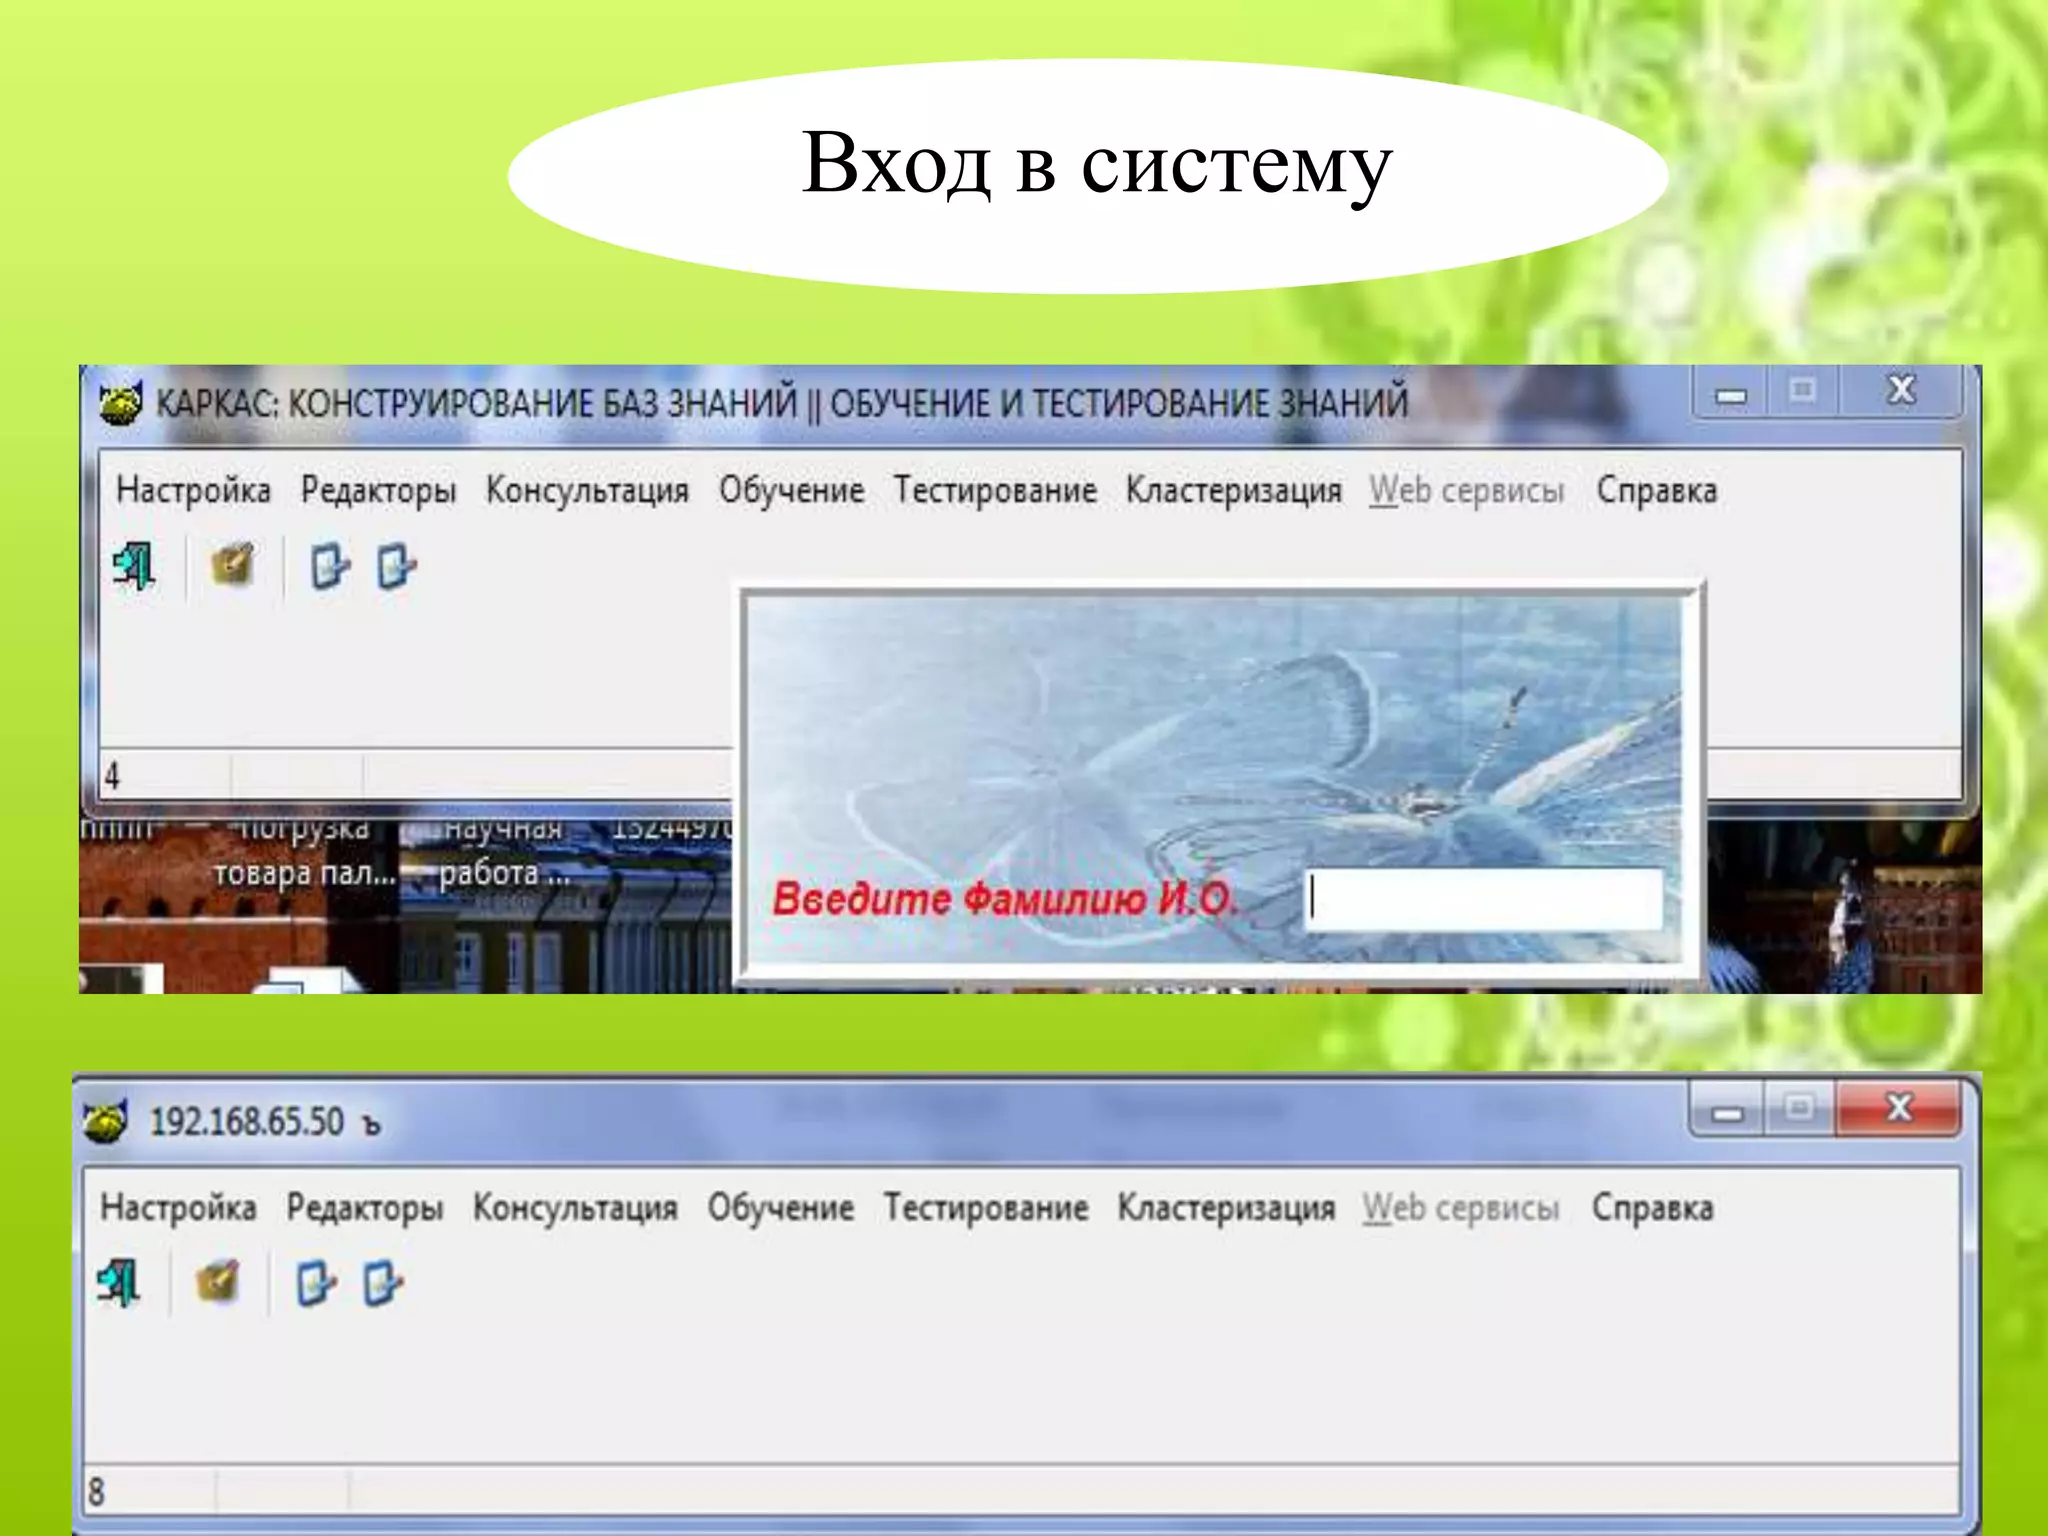Image resolution: width=2048 pixels, height=1536 pixels.
Task: Click cat icon in 192.168.65.50 title bar
Action: click(106, 1121)
